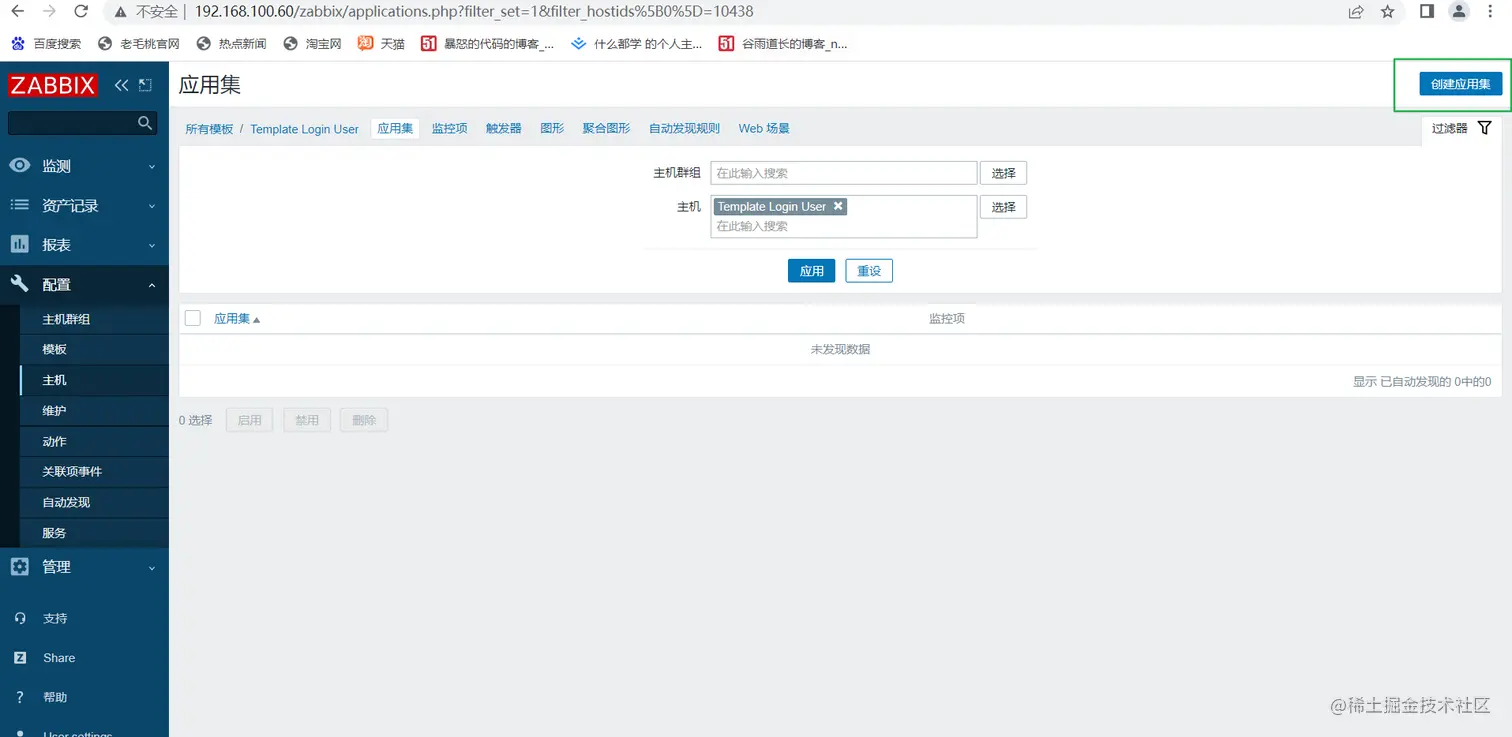
Task: Click the Z icon for Share
Action: tap(20, 658)
